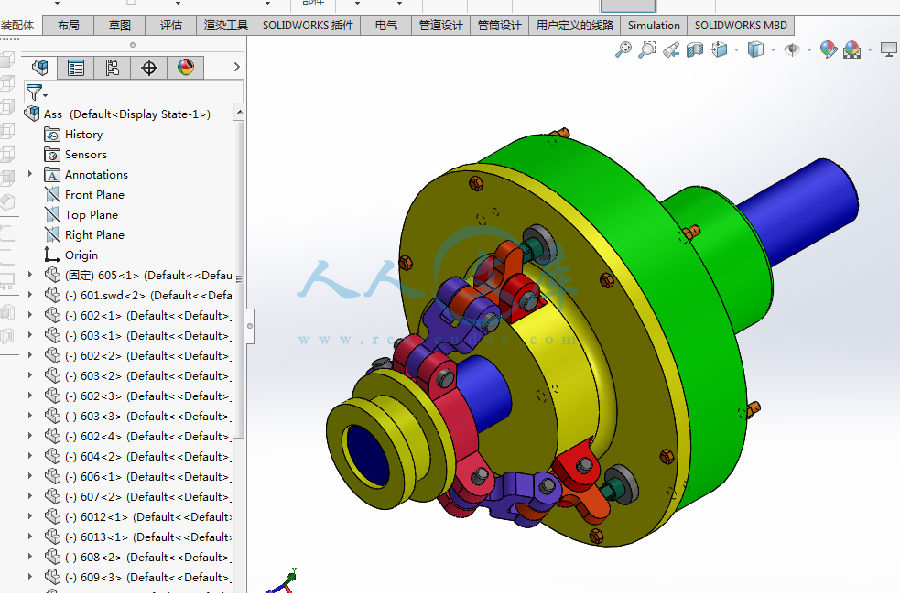Open the View Orientation dropdown arrow
The height and width of the screenshot is (593, 900).
coord(736,51)
